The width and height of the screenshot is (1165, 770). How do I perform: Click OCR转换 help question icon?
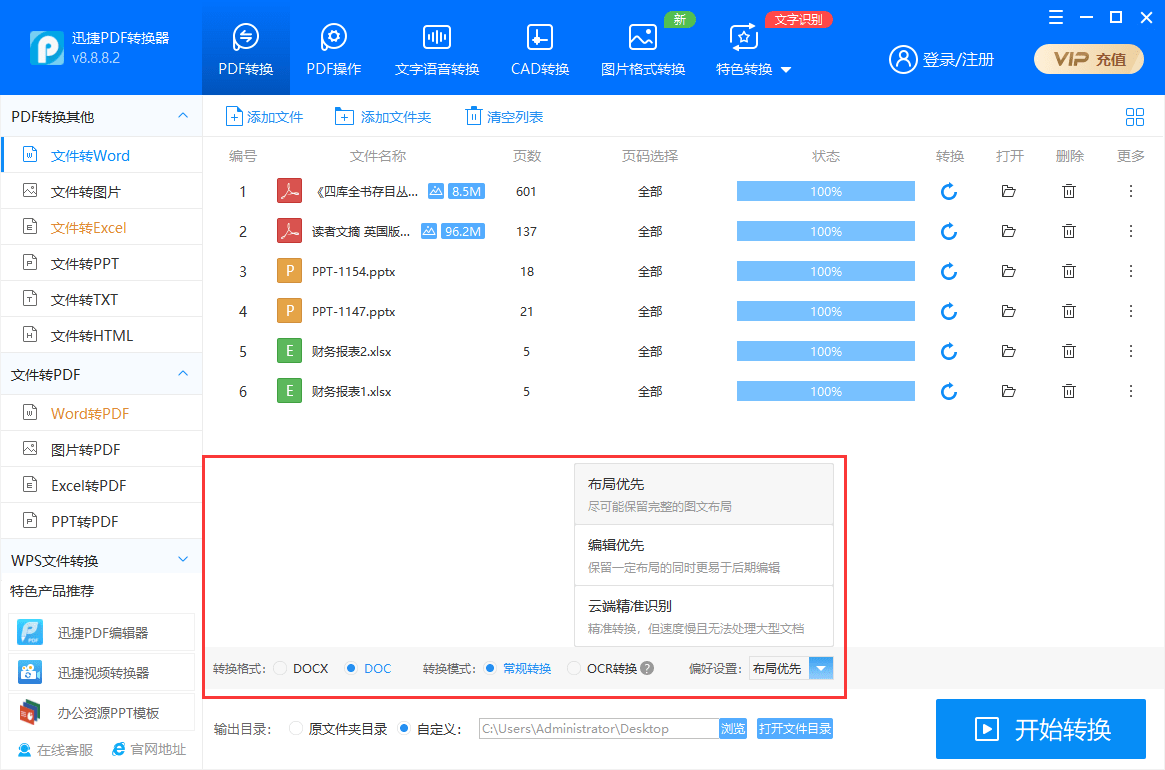647,668
